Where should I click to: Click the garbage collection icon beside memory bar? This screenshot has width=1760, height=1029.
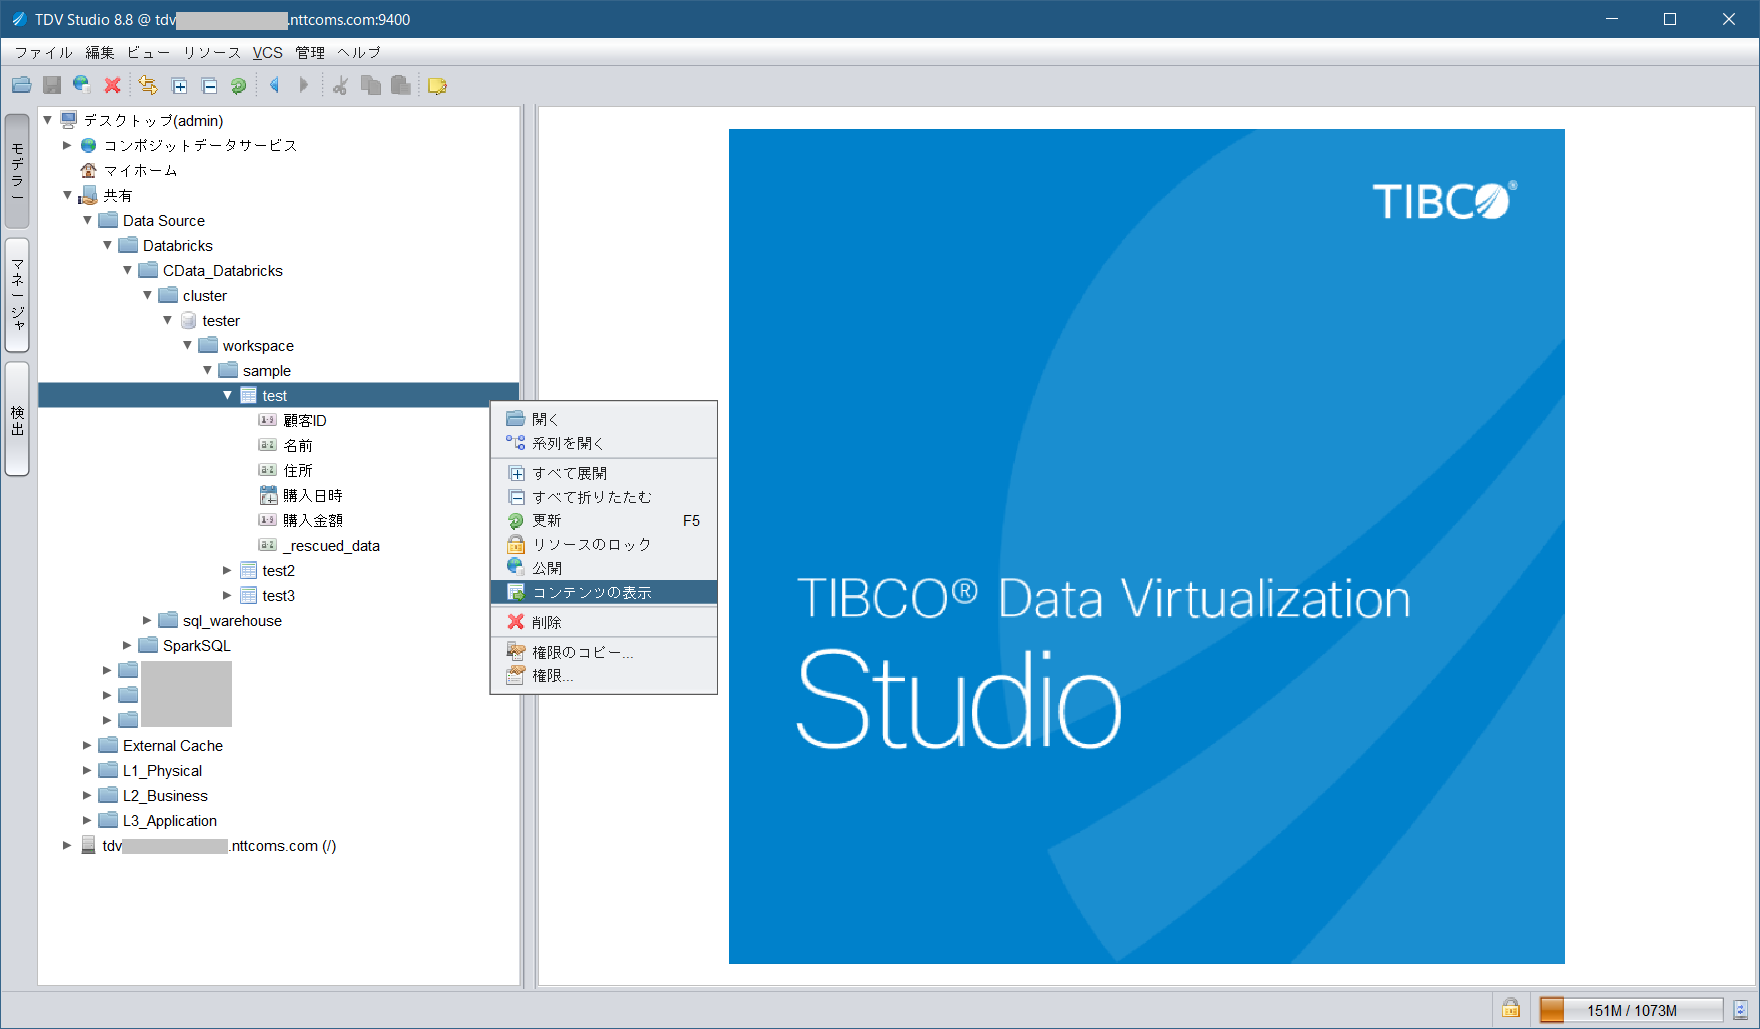pos(1741,1010)
